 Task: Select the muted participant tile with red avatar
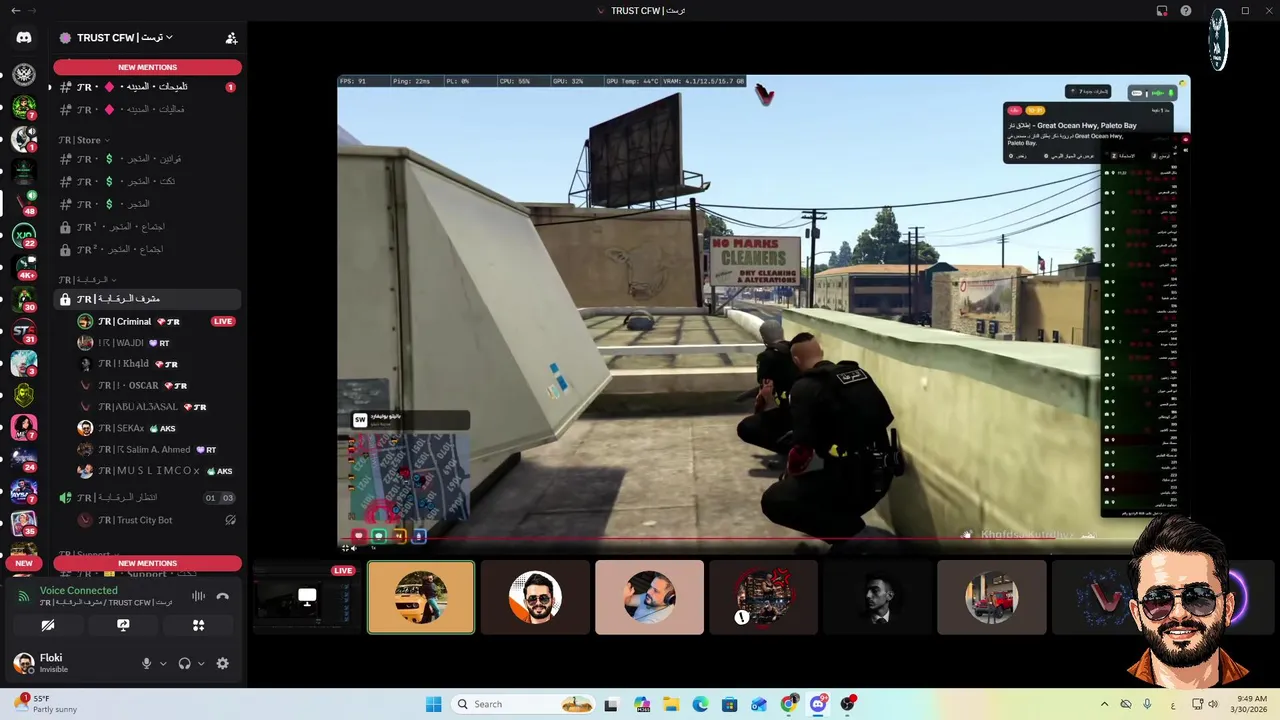pyautogui.click(x=763, y=597)
